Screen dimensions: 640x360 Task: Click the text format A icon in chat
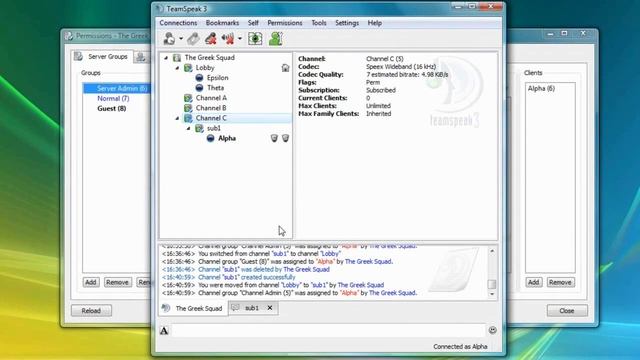pyautogui.click(x=164, y=331)
